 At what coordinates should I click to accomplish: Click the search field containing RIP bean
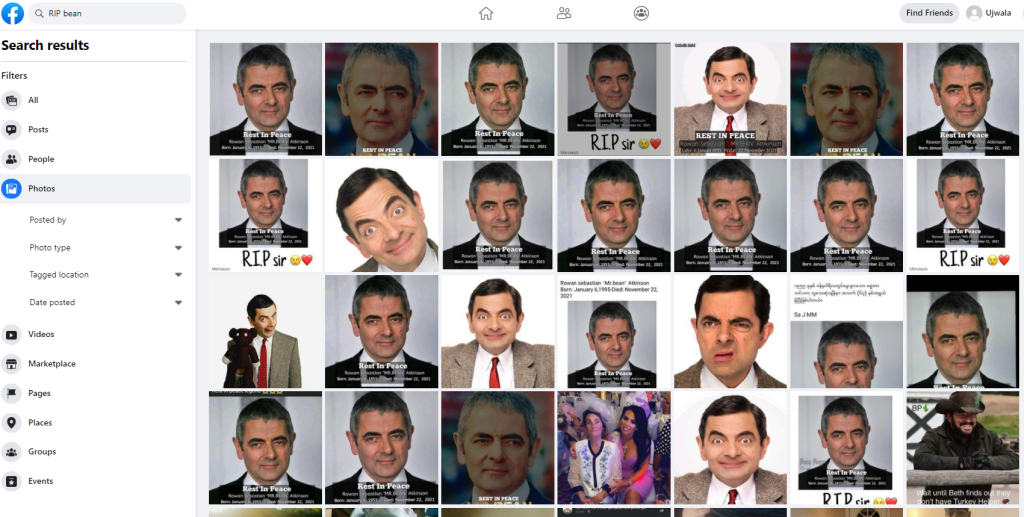coord(108,13)
